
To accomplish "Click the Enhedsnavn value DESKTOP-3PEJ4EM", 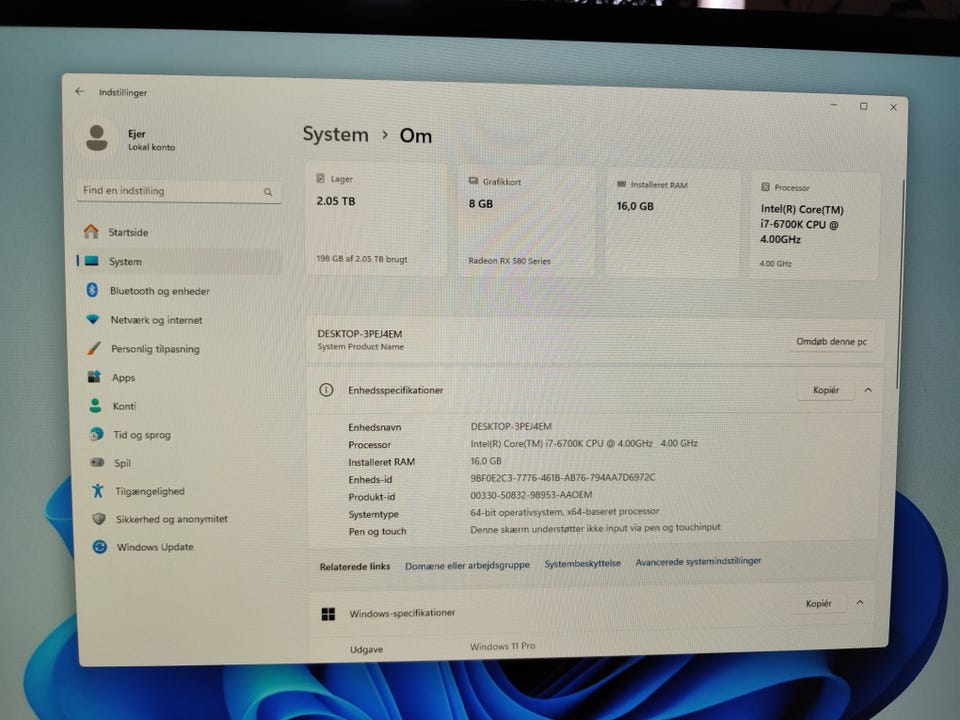I will pyautogui.click(x=511, y=426).
